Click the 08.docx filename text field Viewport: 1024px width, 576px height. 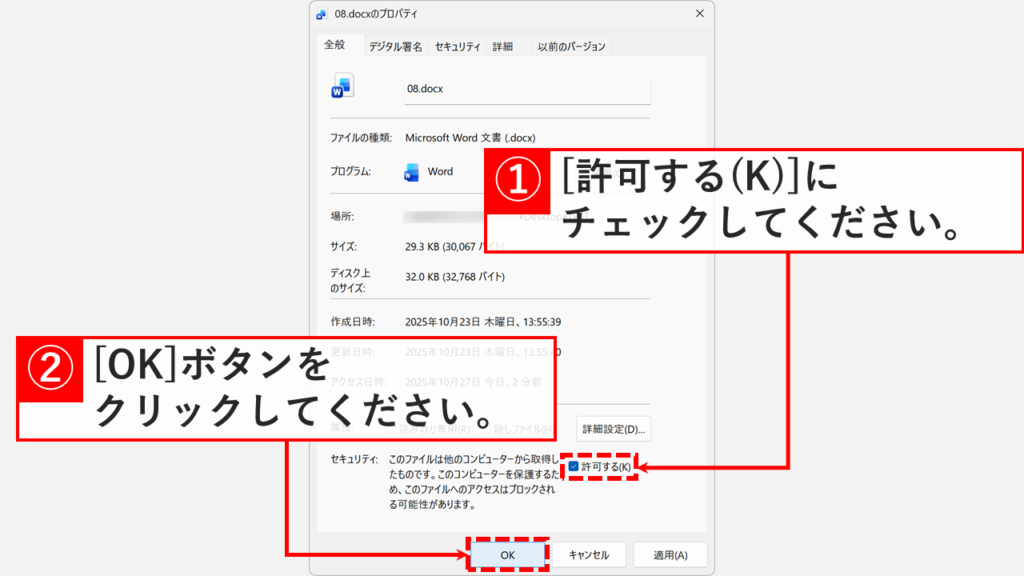(527, 89)
